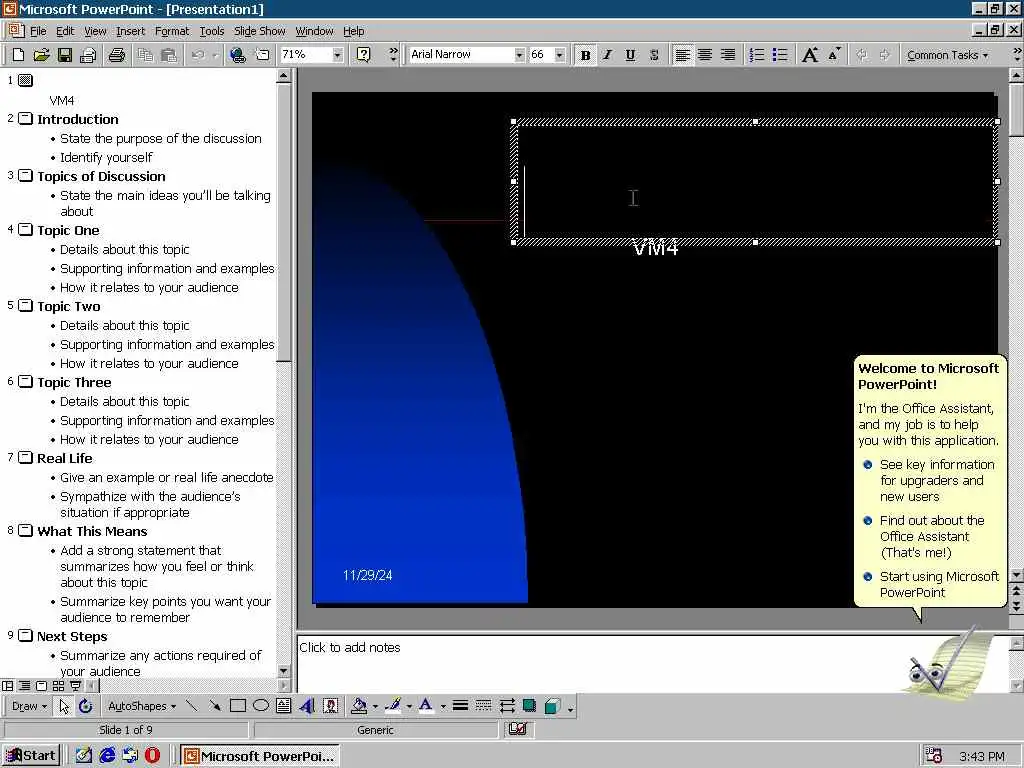Screen dimensions: 1024x768
Task: Open the Window menu
Action: pos(314,31)
